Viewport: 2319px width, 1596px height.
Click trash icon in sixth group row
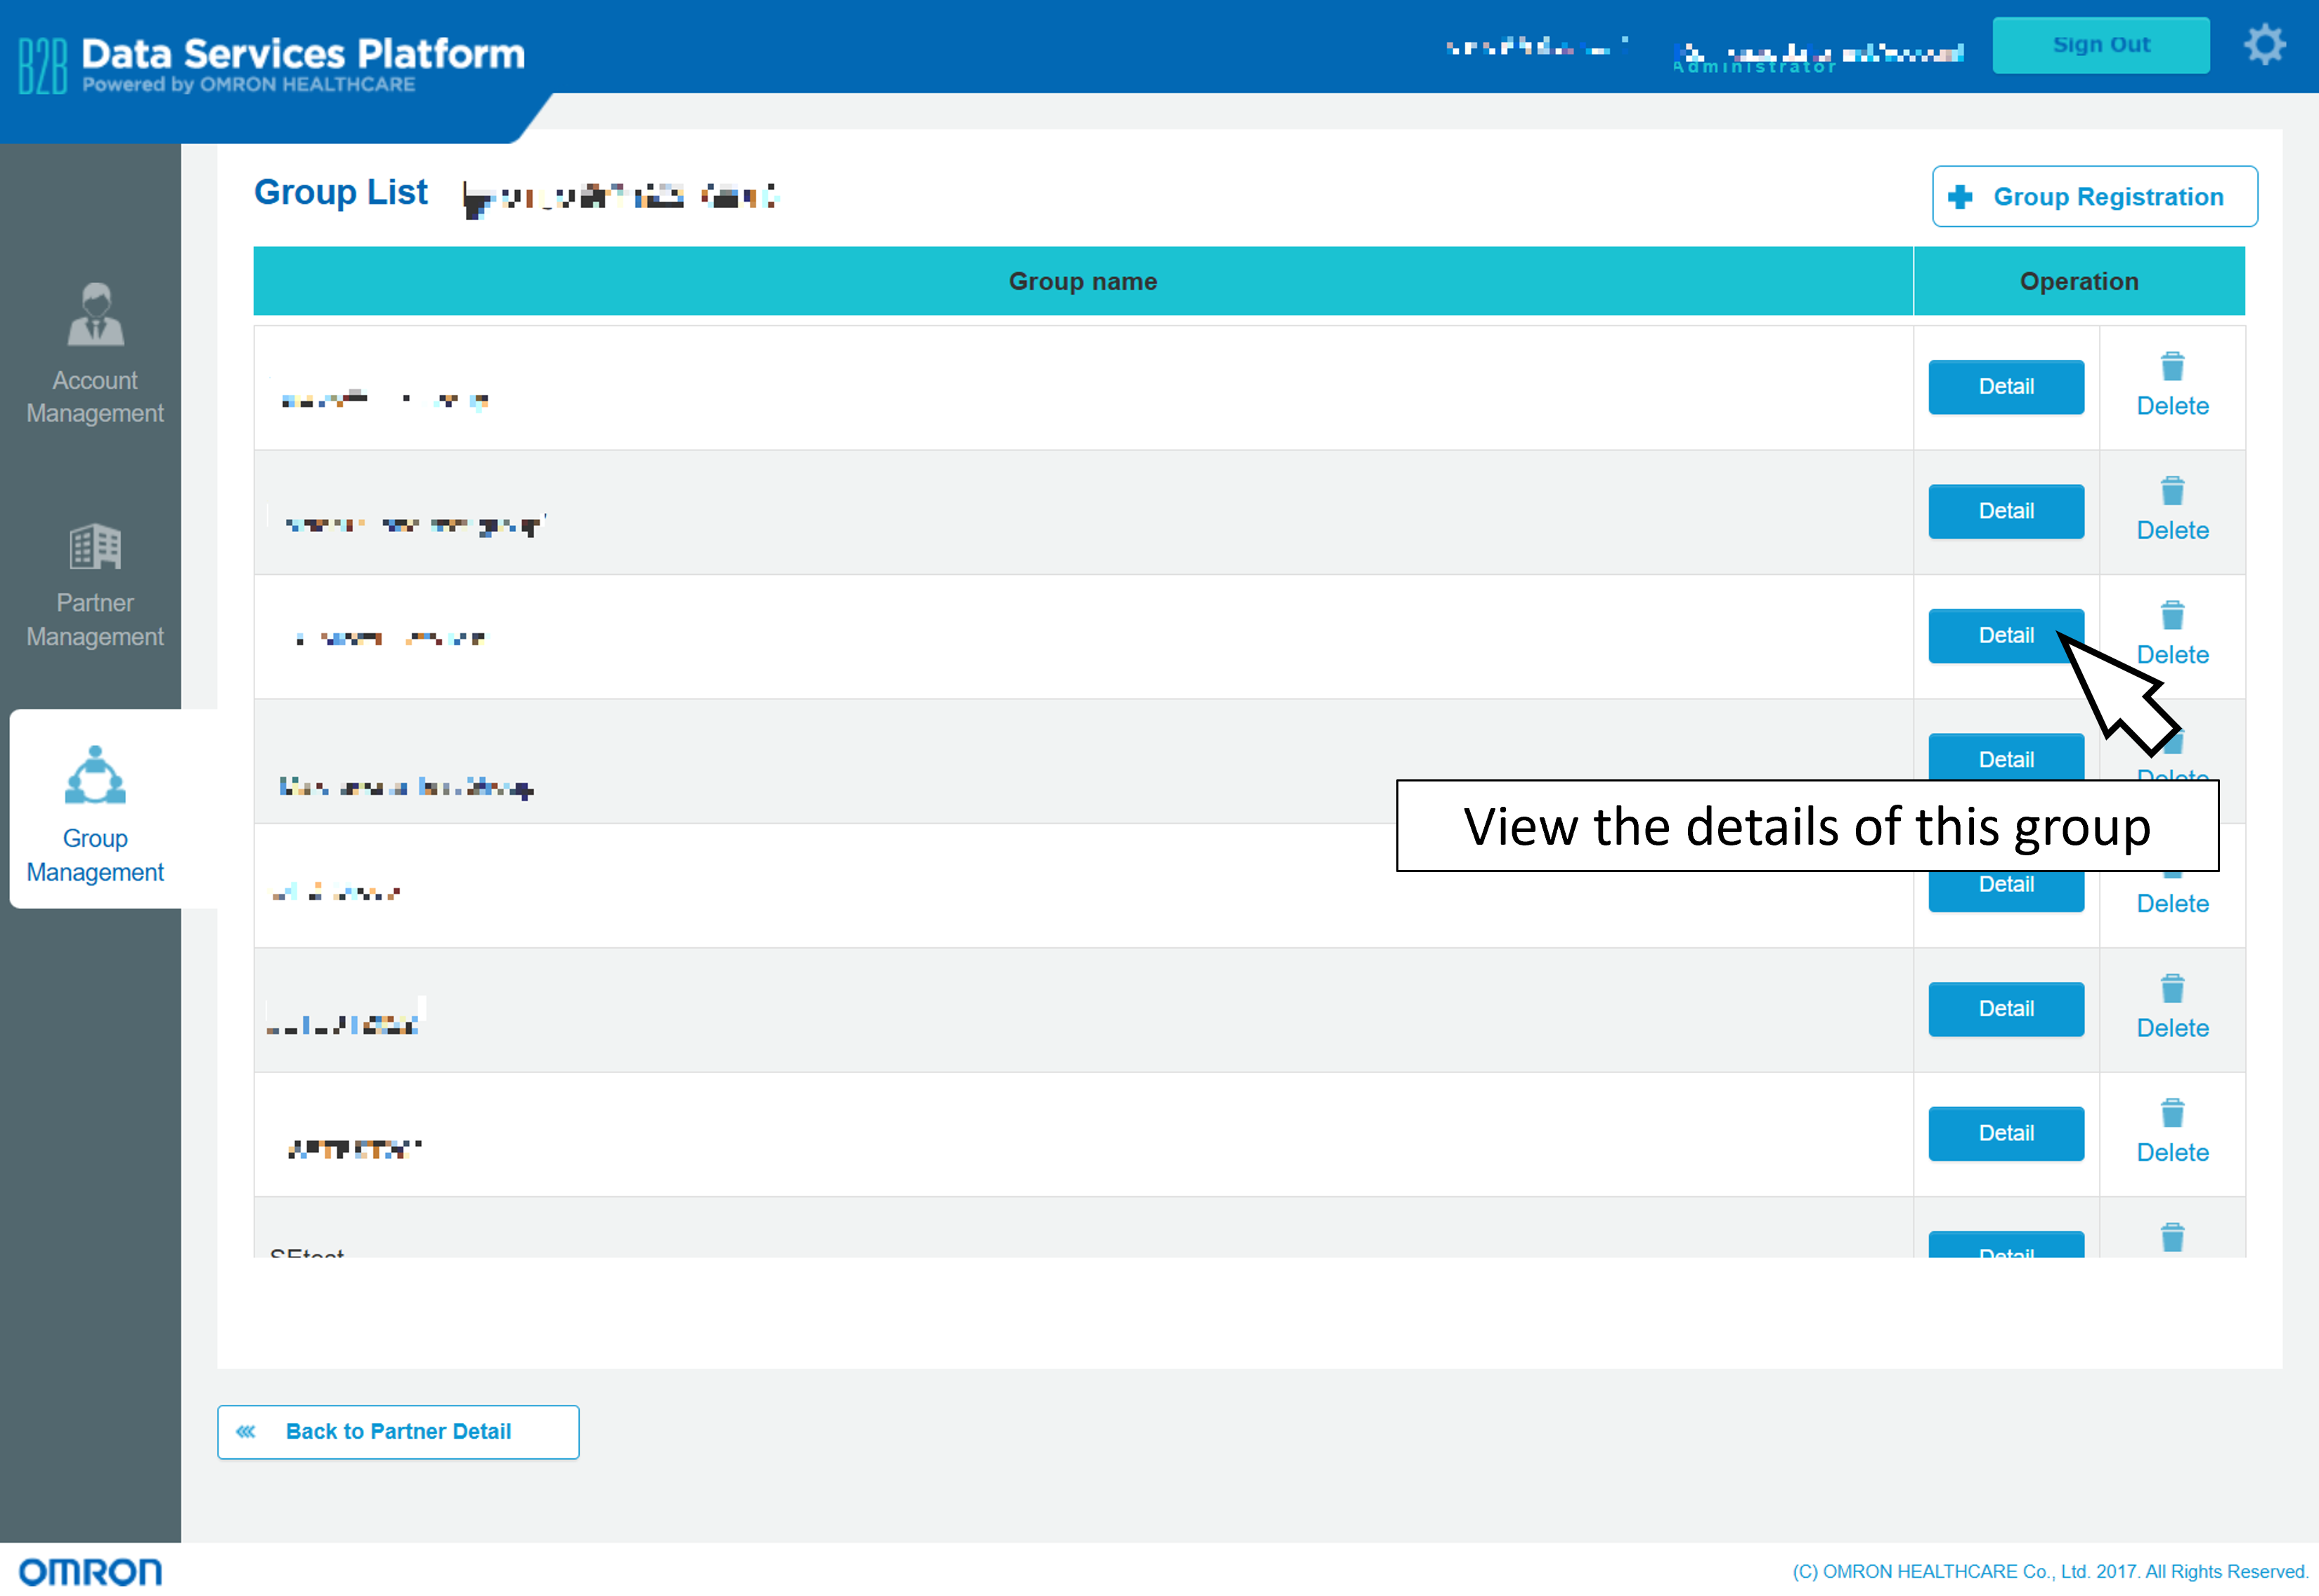(x=2172, y=989)
